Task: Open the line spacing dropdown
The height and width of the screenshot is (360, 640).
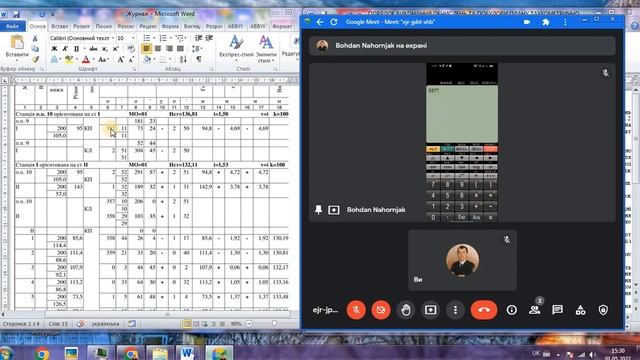Action: pyautogui.click(x=197, y=49)
